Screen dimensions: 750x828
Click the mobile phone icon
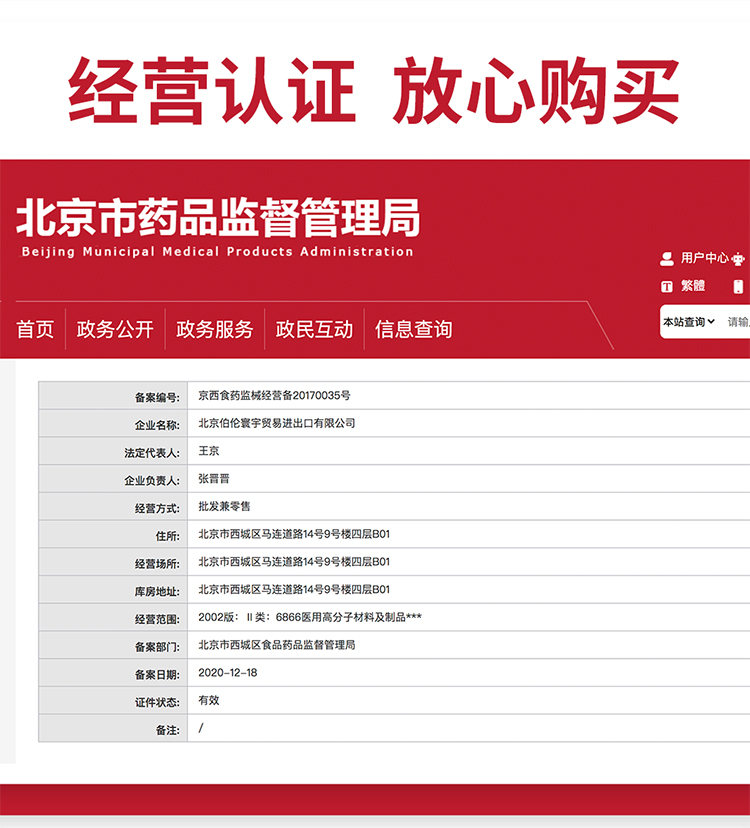[739, 286]
